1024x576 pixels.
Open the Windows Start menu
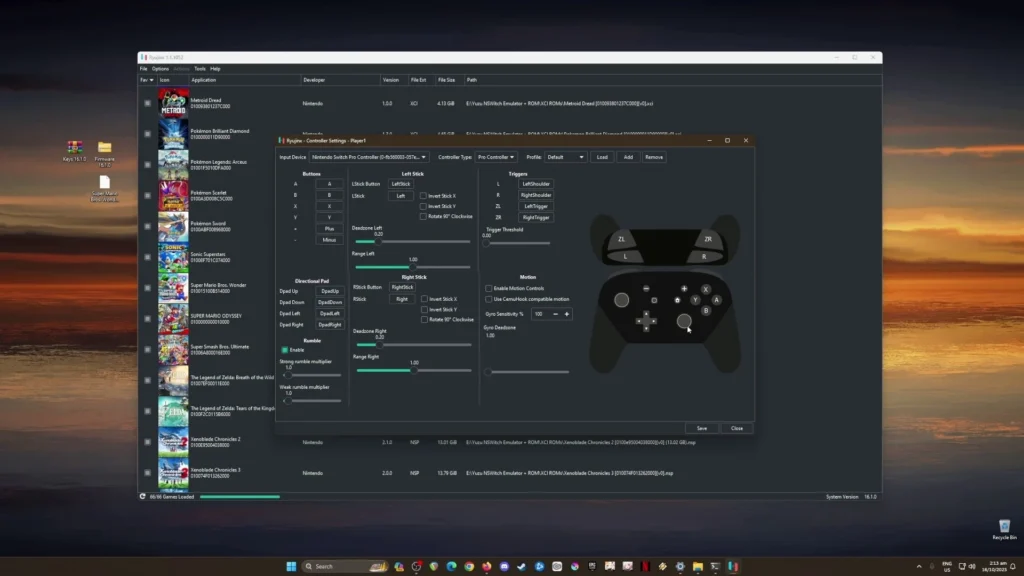point(291,566)
